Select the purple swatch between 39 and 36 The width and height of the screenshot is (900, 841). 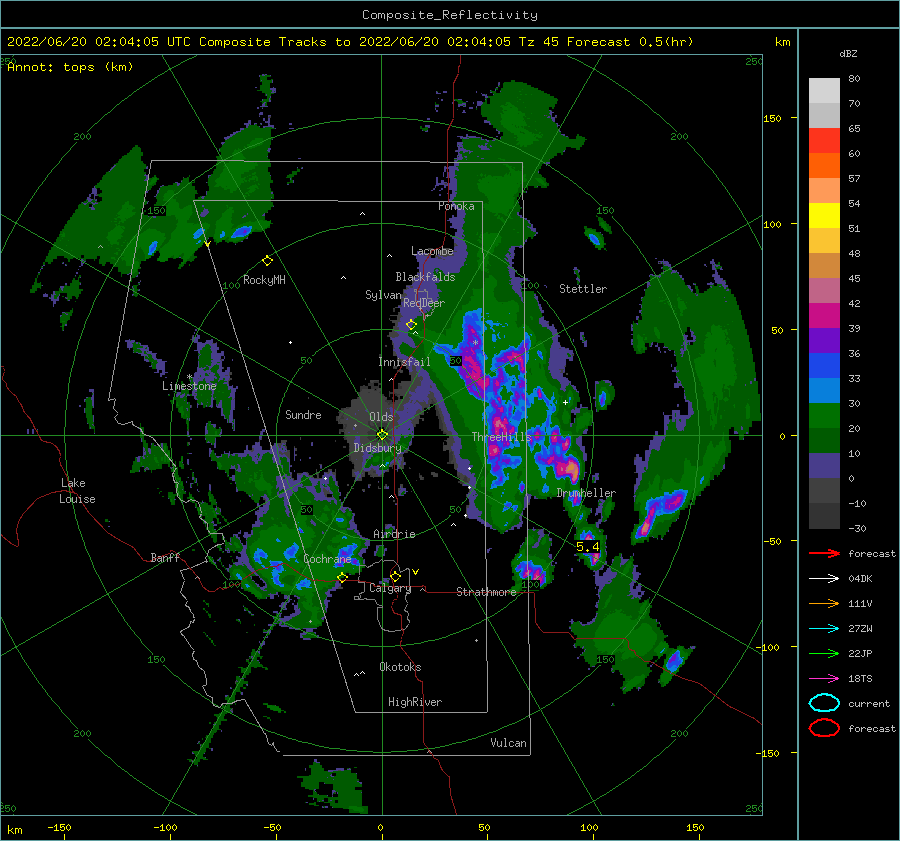point(824,341)
